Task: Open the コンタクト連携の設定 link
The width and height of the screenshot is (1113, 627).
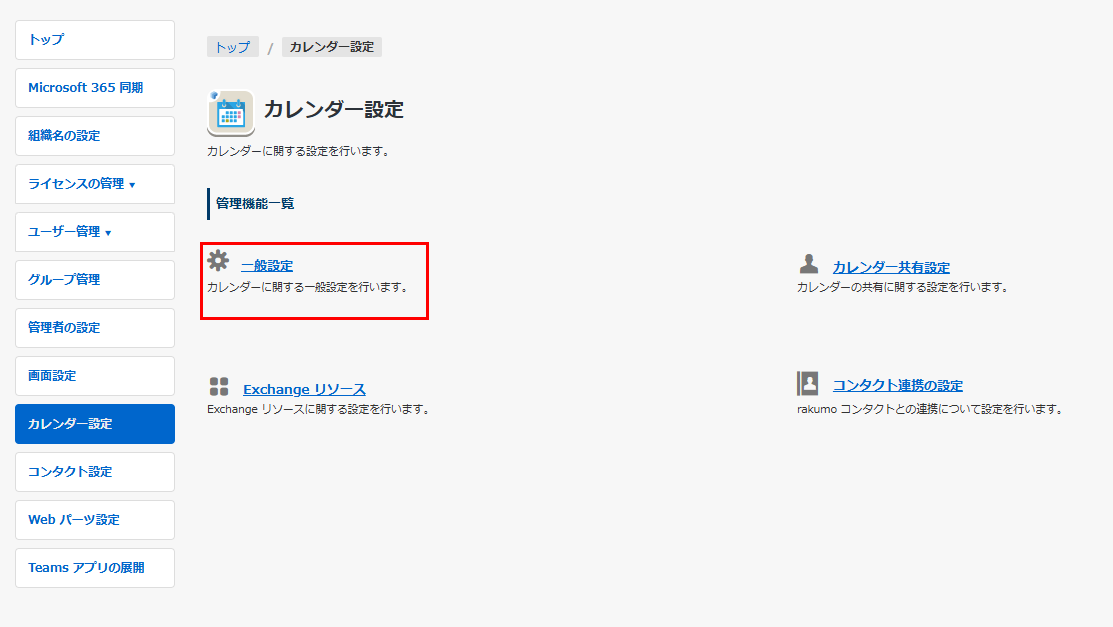Action: (x=897, y=385)
